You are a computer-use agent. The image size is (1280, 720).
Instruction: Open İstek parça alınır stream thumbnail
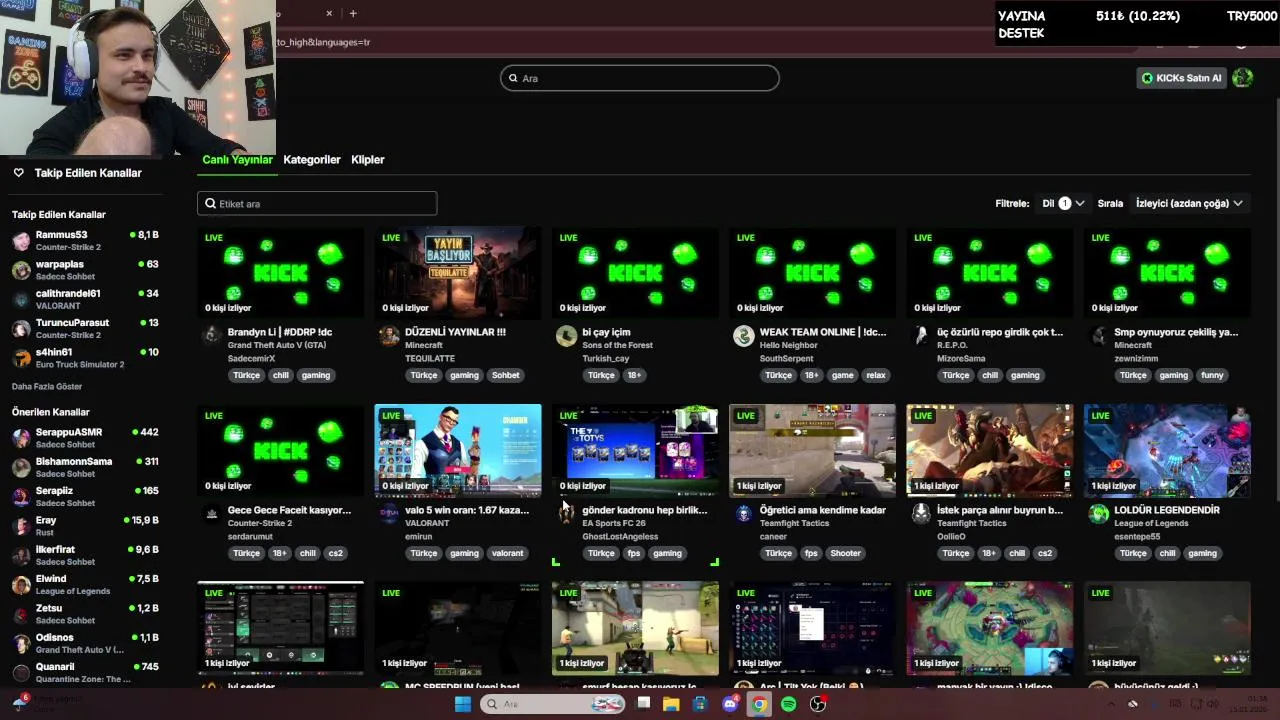990,451
